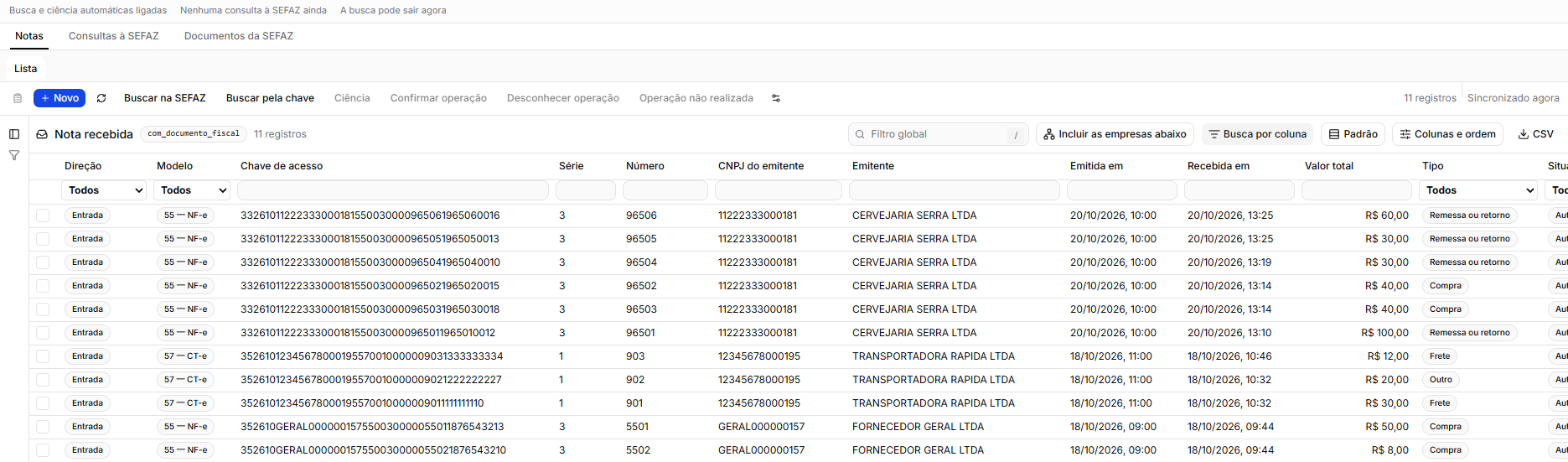Open the Modelo filter dropdown
This screenshot has width=1568, height=462.
[194, 190]
